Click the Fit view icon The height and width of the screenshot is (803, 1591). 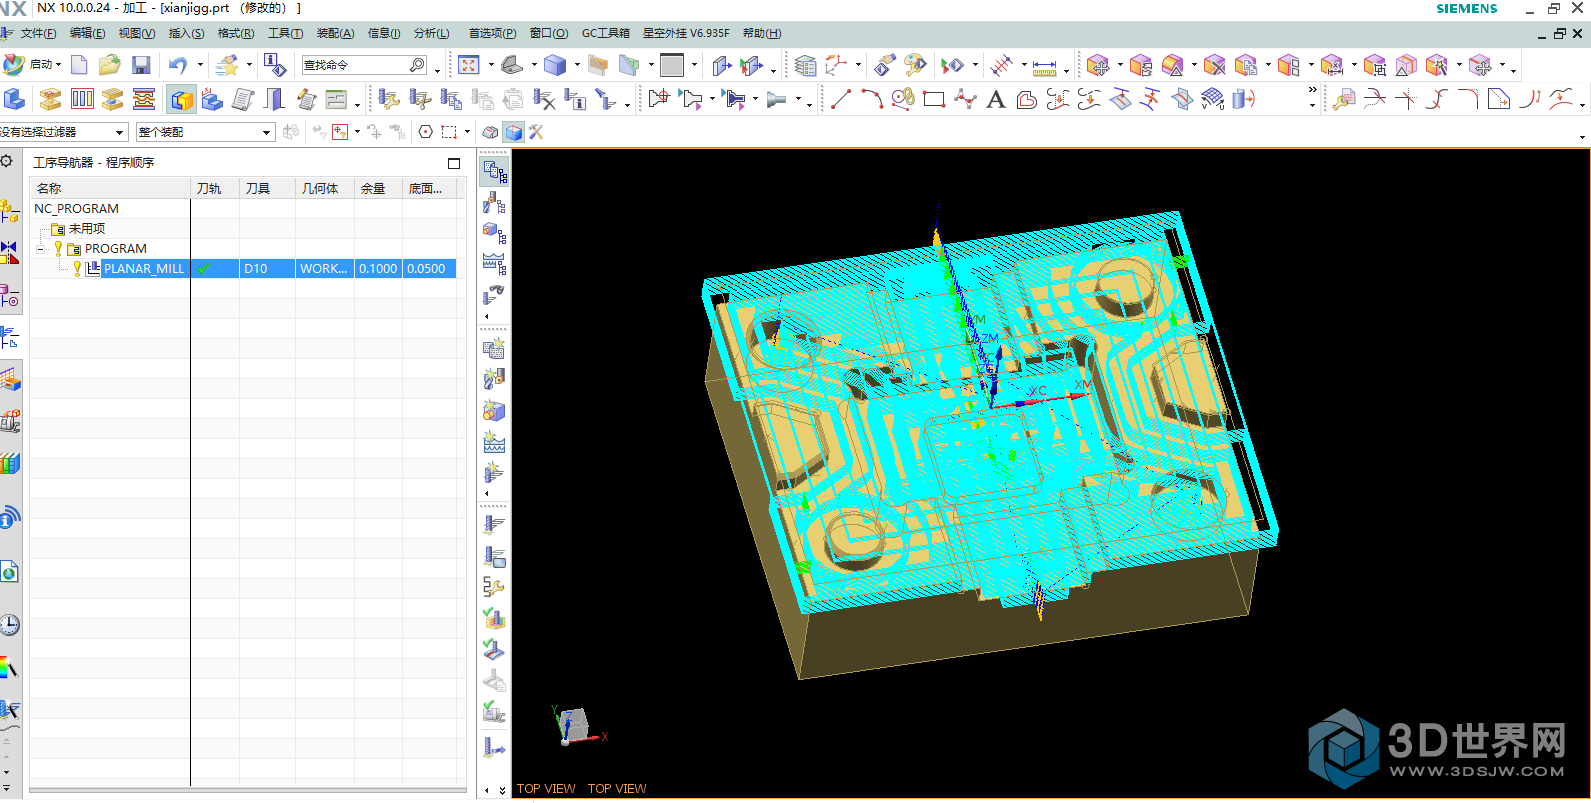pyautogui.click(x=468, y=65)
